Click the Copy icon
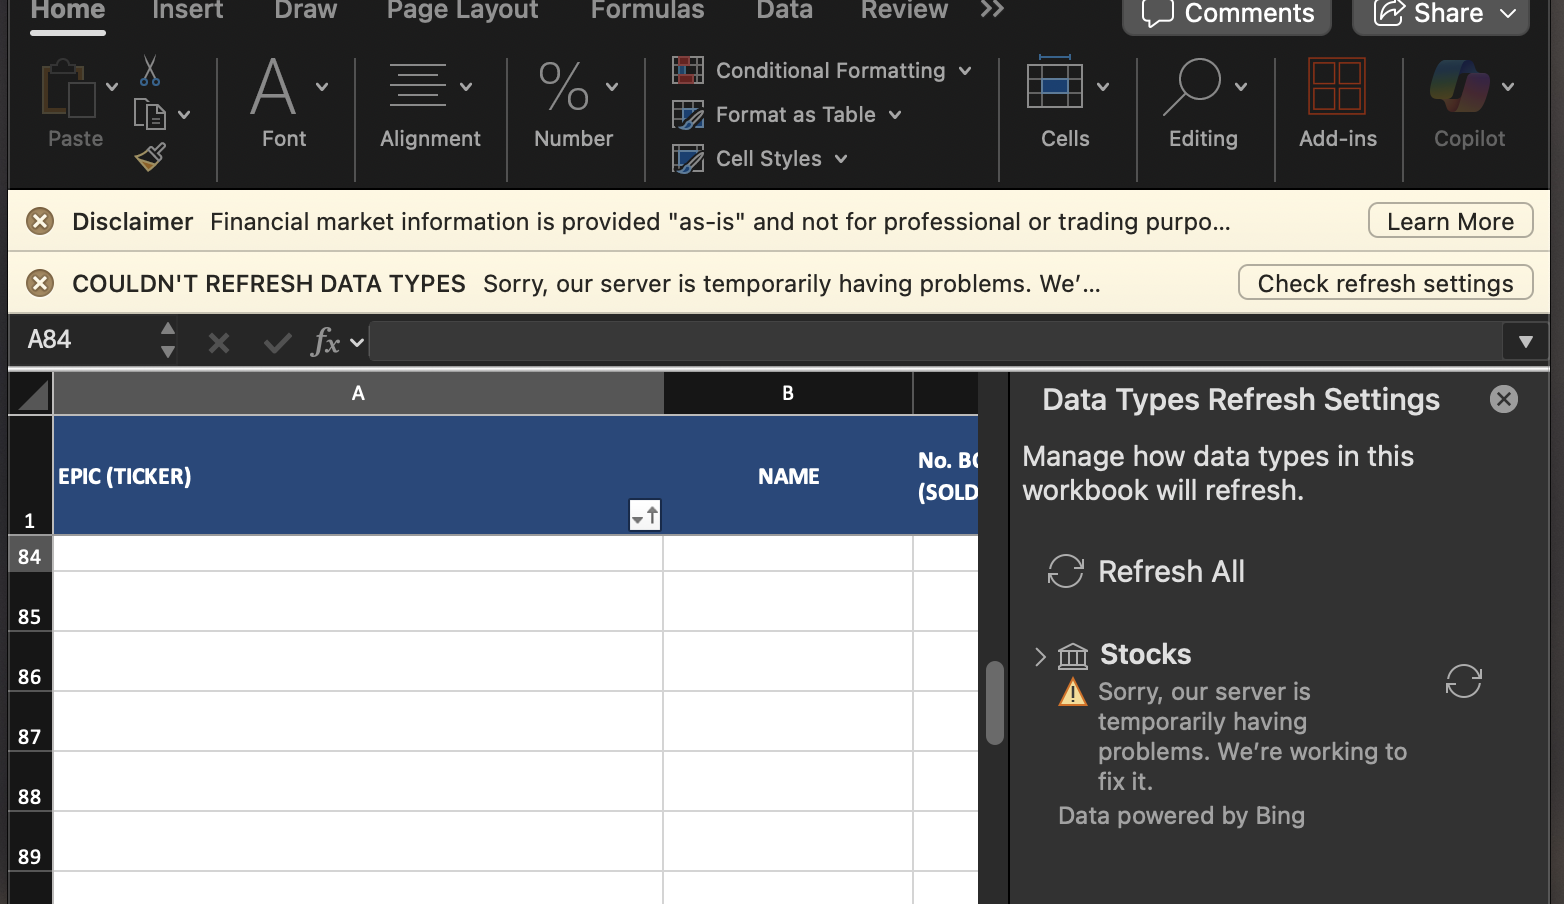The width and height of the screenshot is (1564, 904). pyautogui.click(x=151, y=113)
